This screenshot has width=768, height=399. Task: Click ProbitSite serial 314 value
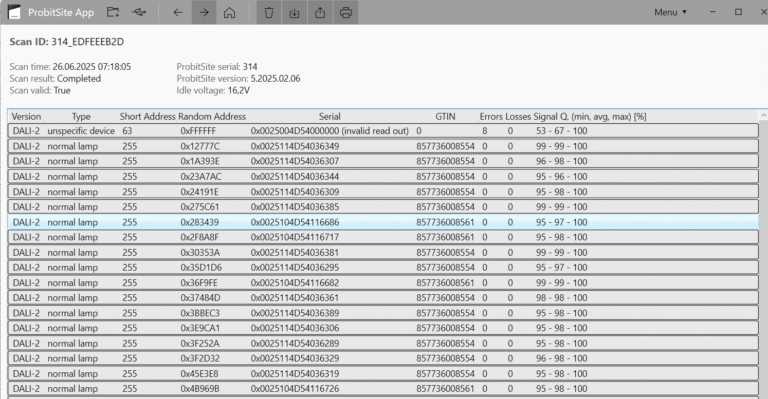click(250, 67)
